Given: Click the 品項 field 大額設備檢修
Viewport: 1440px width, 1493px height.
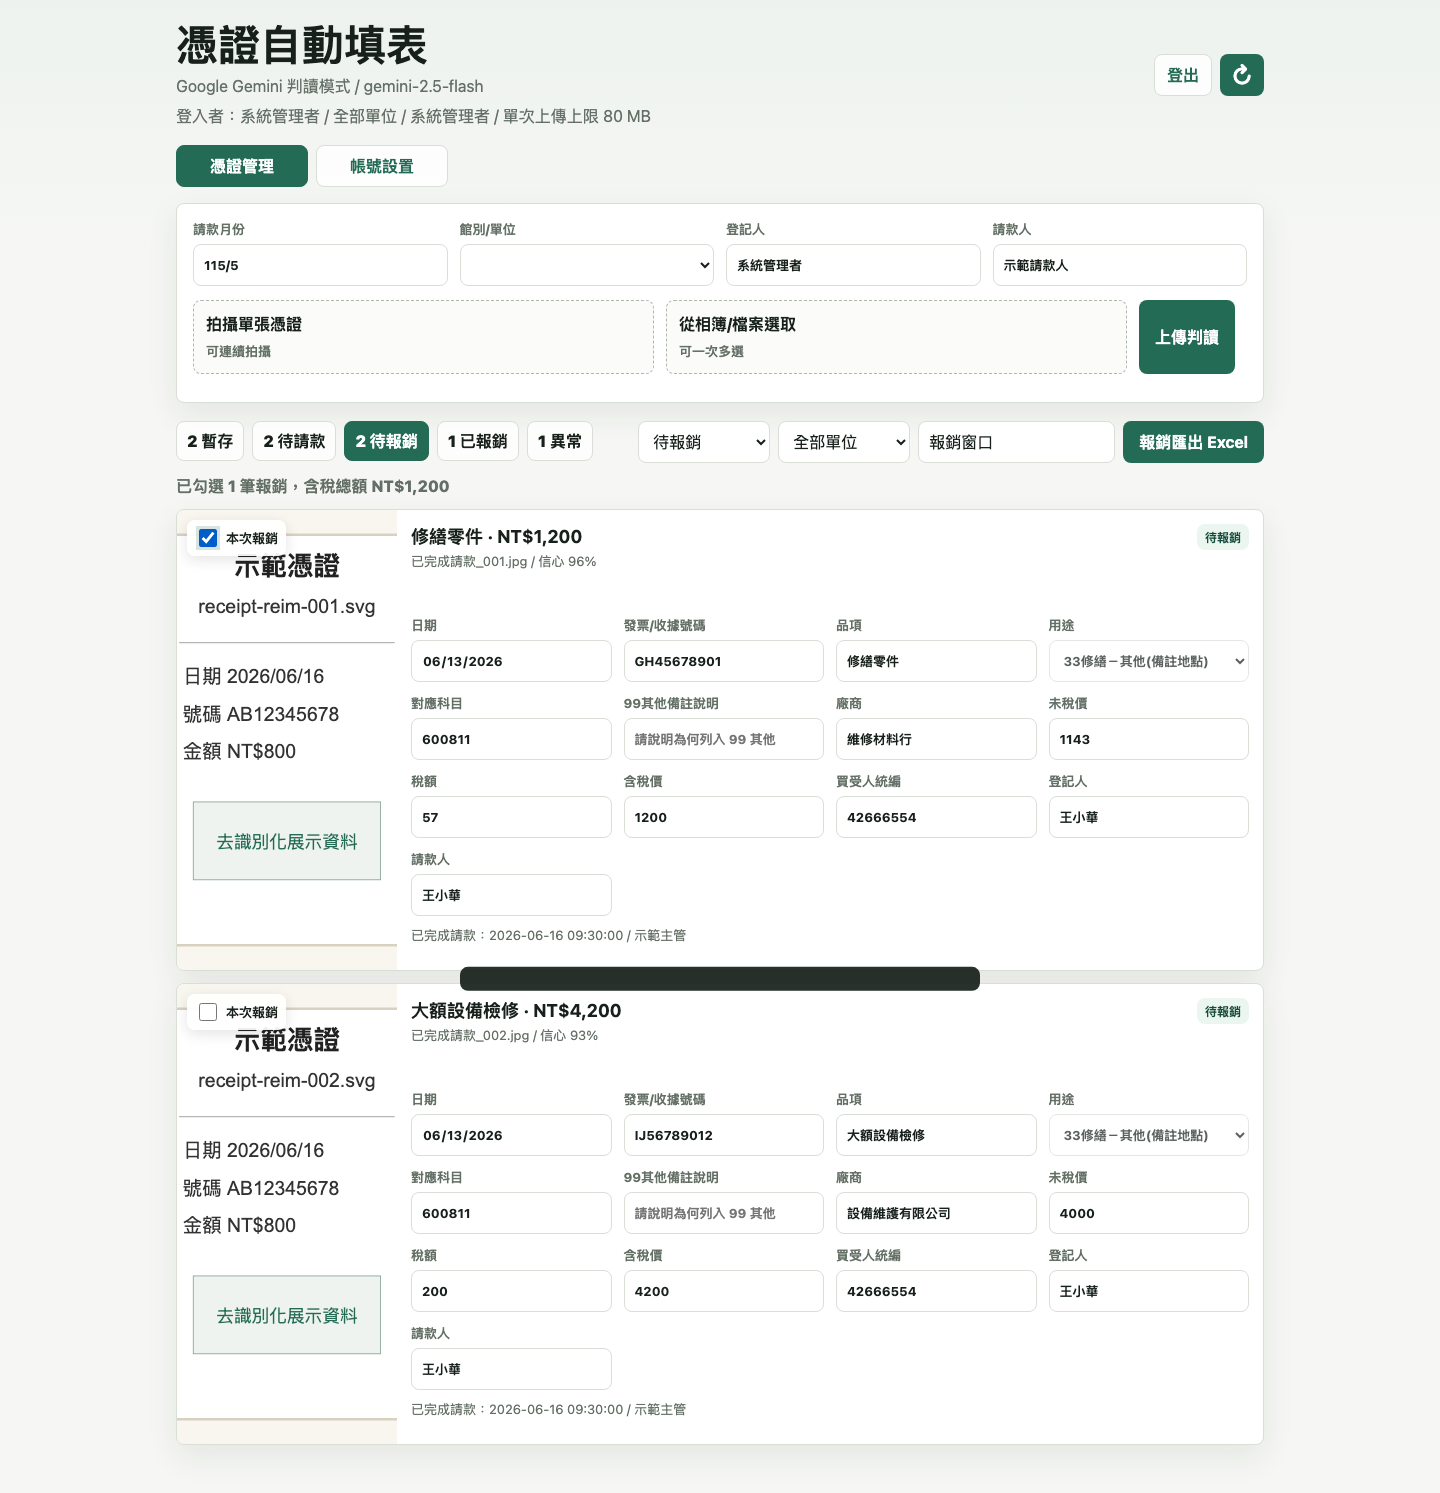Looking at the screenshot, I should 936,1135.
